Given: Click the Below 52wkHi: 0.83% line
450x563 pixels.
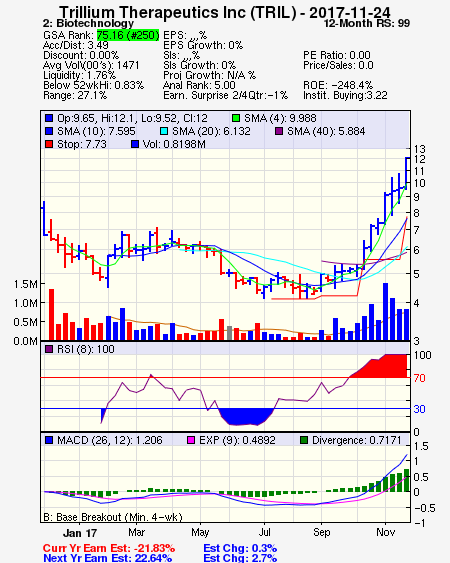Looking at the screenshot, I should 93,85.
